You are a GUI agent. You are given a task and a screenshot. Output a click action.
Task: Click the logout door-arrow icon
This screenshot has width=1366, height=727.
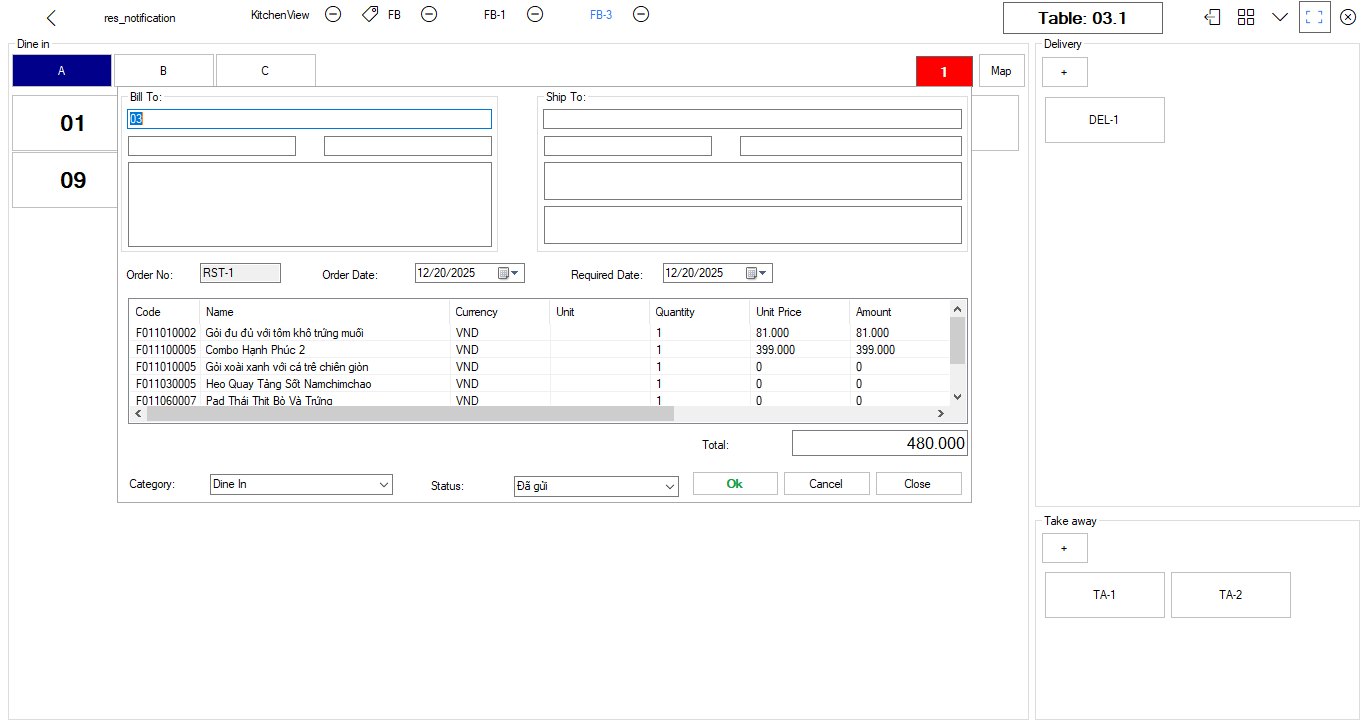1212,17
